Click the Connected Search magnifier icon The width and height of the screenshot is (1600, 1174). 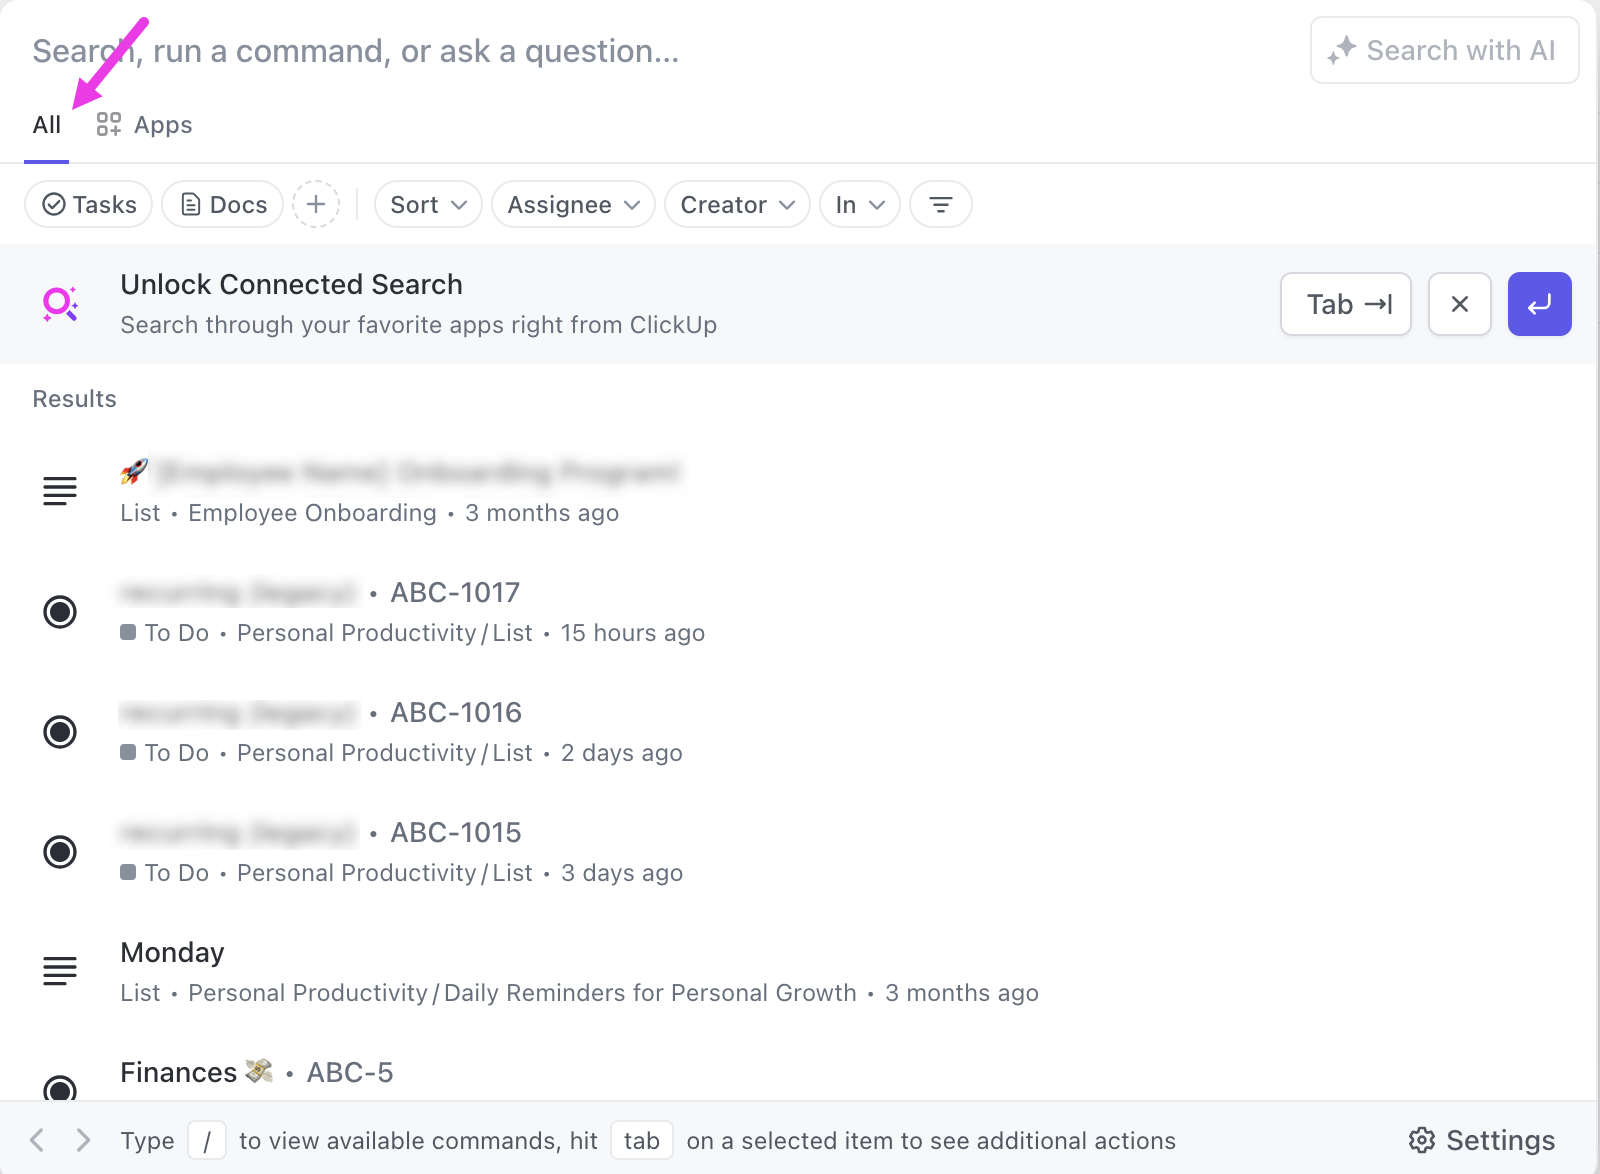tap(60, 304)
